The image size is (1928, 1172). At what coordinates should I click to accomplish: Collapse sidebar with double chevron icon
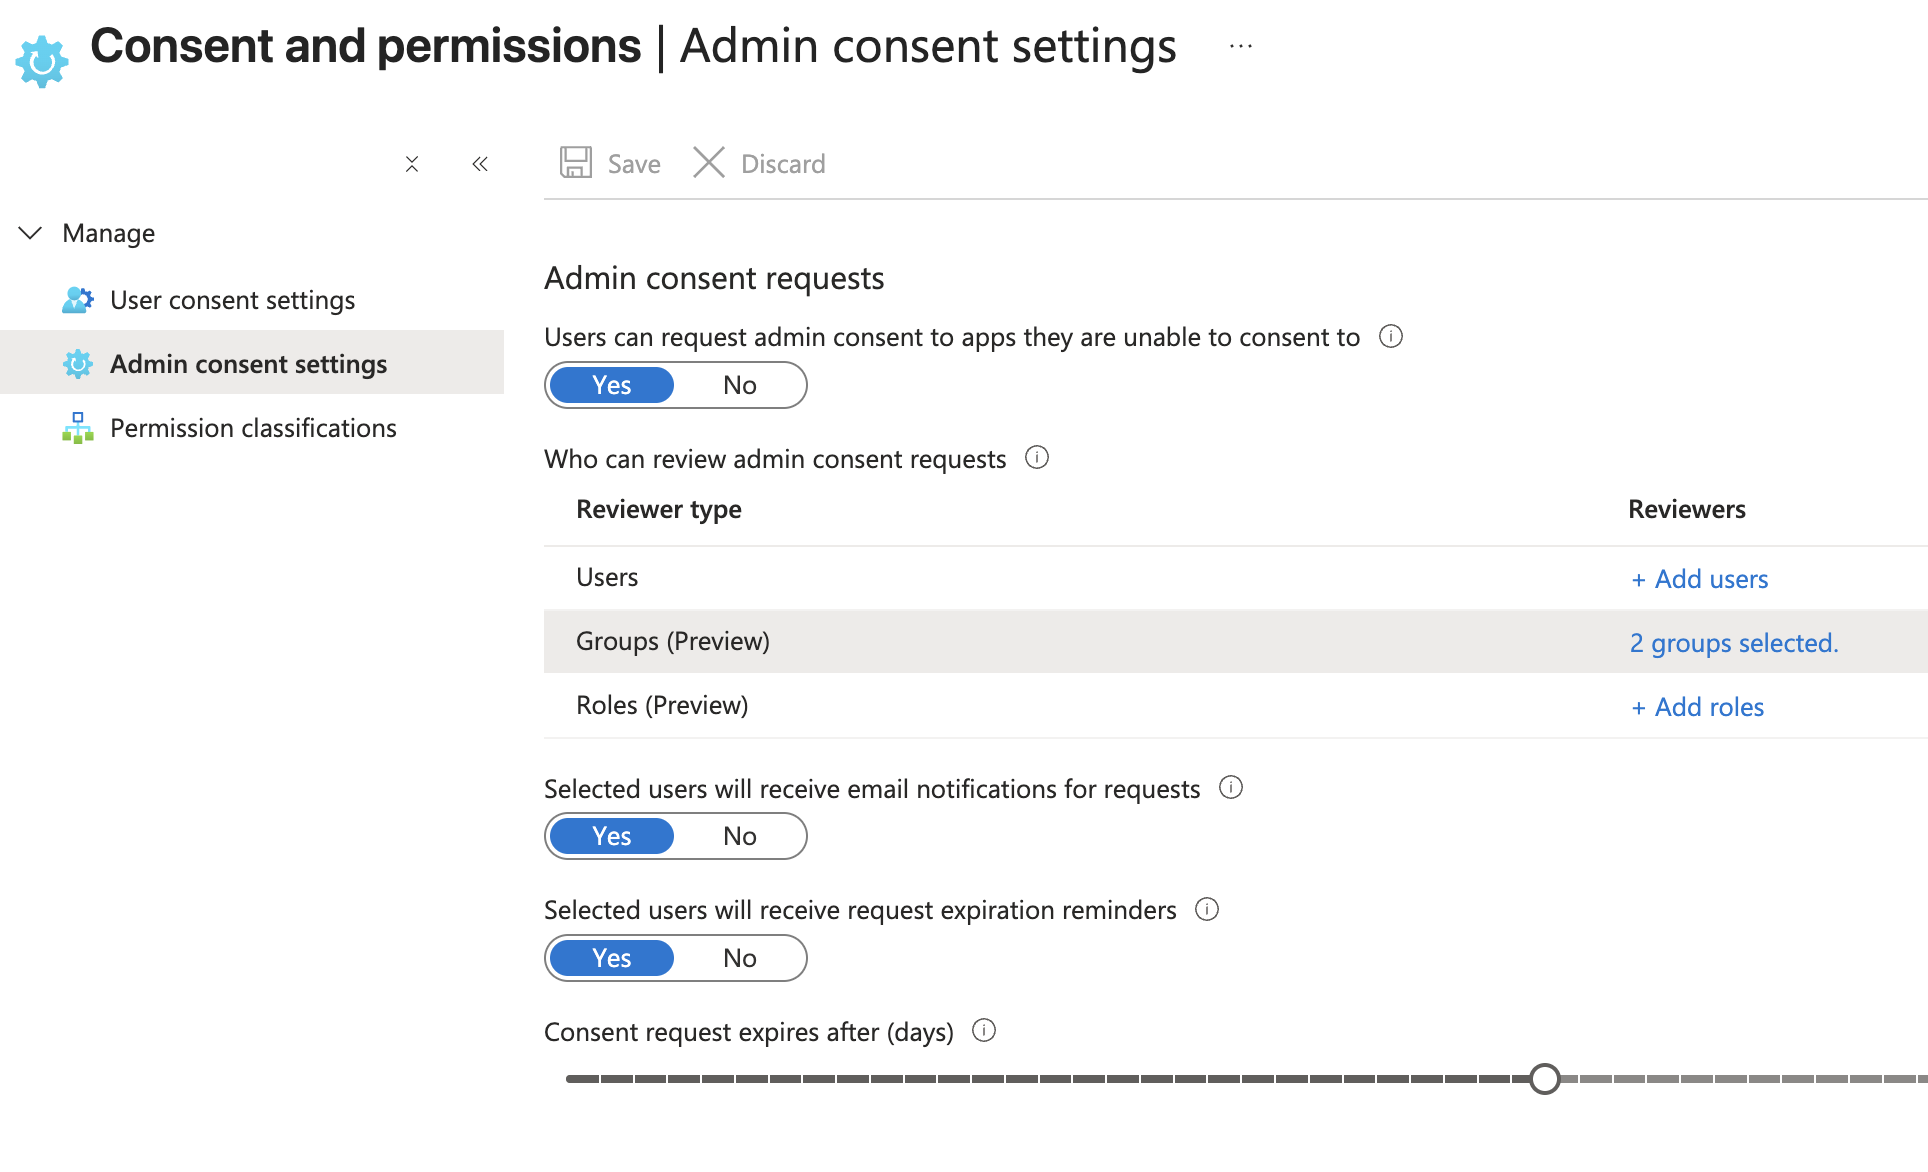coord(480,164)
